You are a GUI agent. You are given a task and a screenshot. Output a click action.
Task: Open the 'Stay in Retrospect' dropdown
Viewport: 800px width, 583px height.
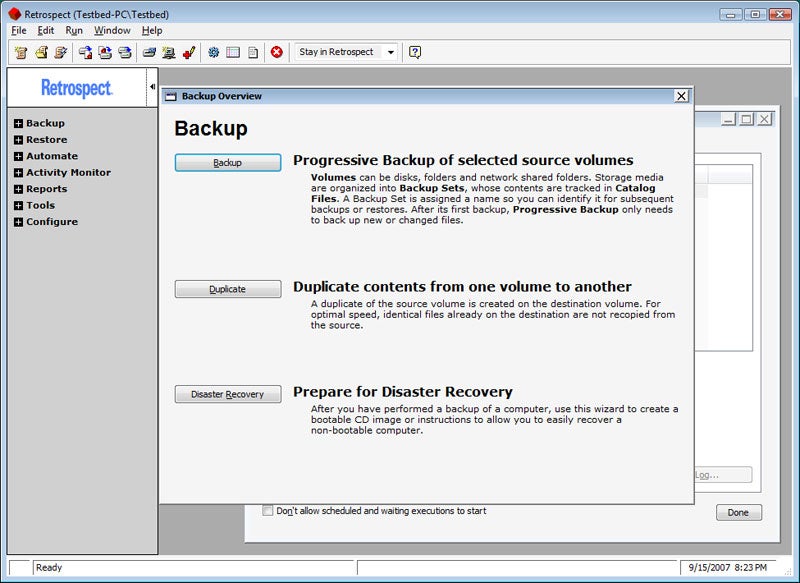pyautogui.click(x=391, y=52)
